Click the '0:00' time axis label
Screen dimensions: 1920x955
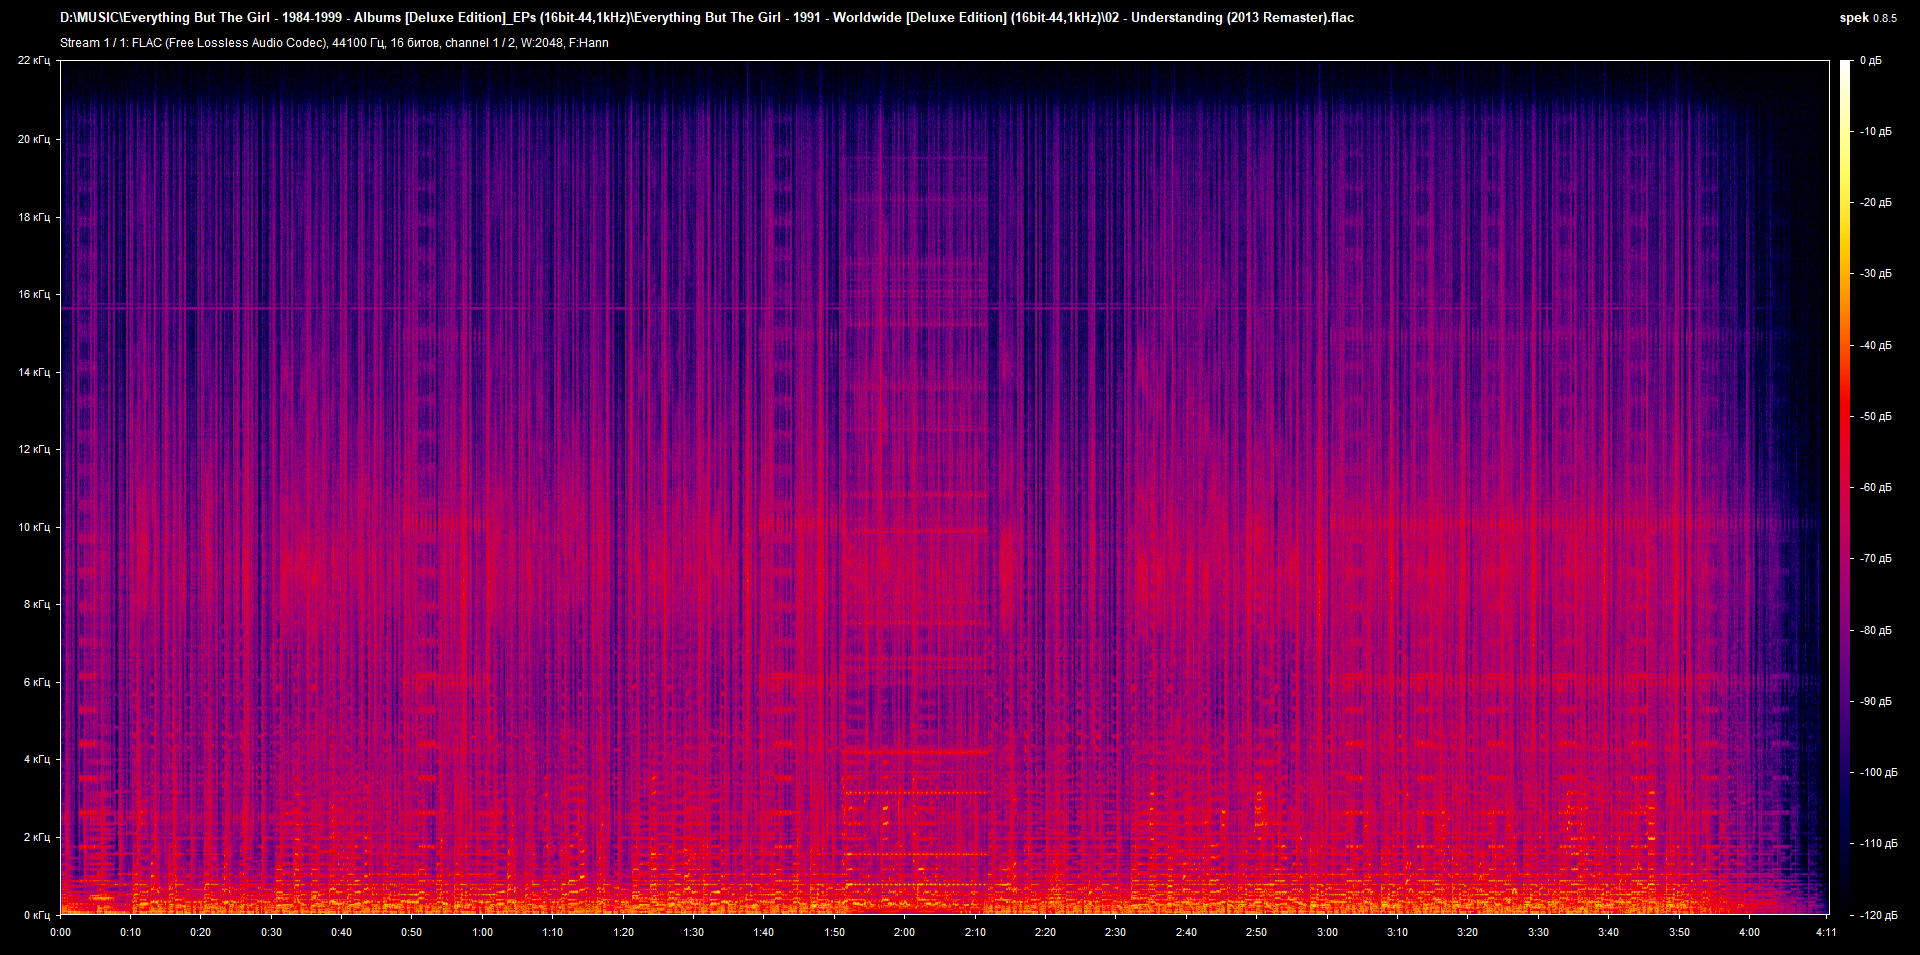[x=61, y=932]
